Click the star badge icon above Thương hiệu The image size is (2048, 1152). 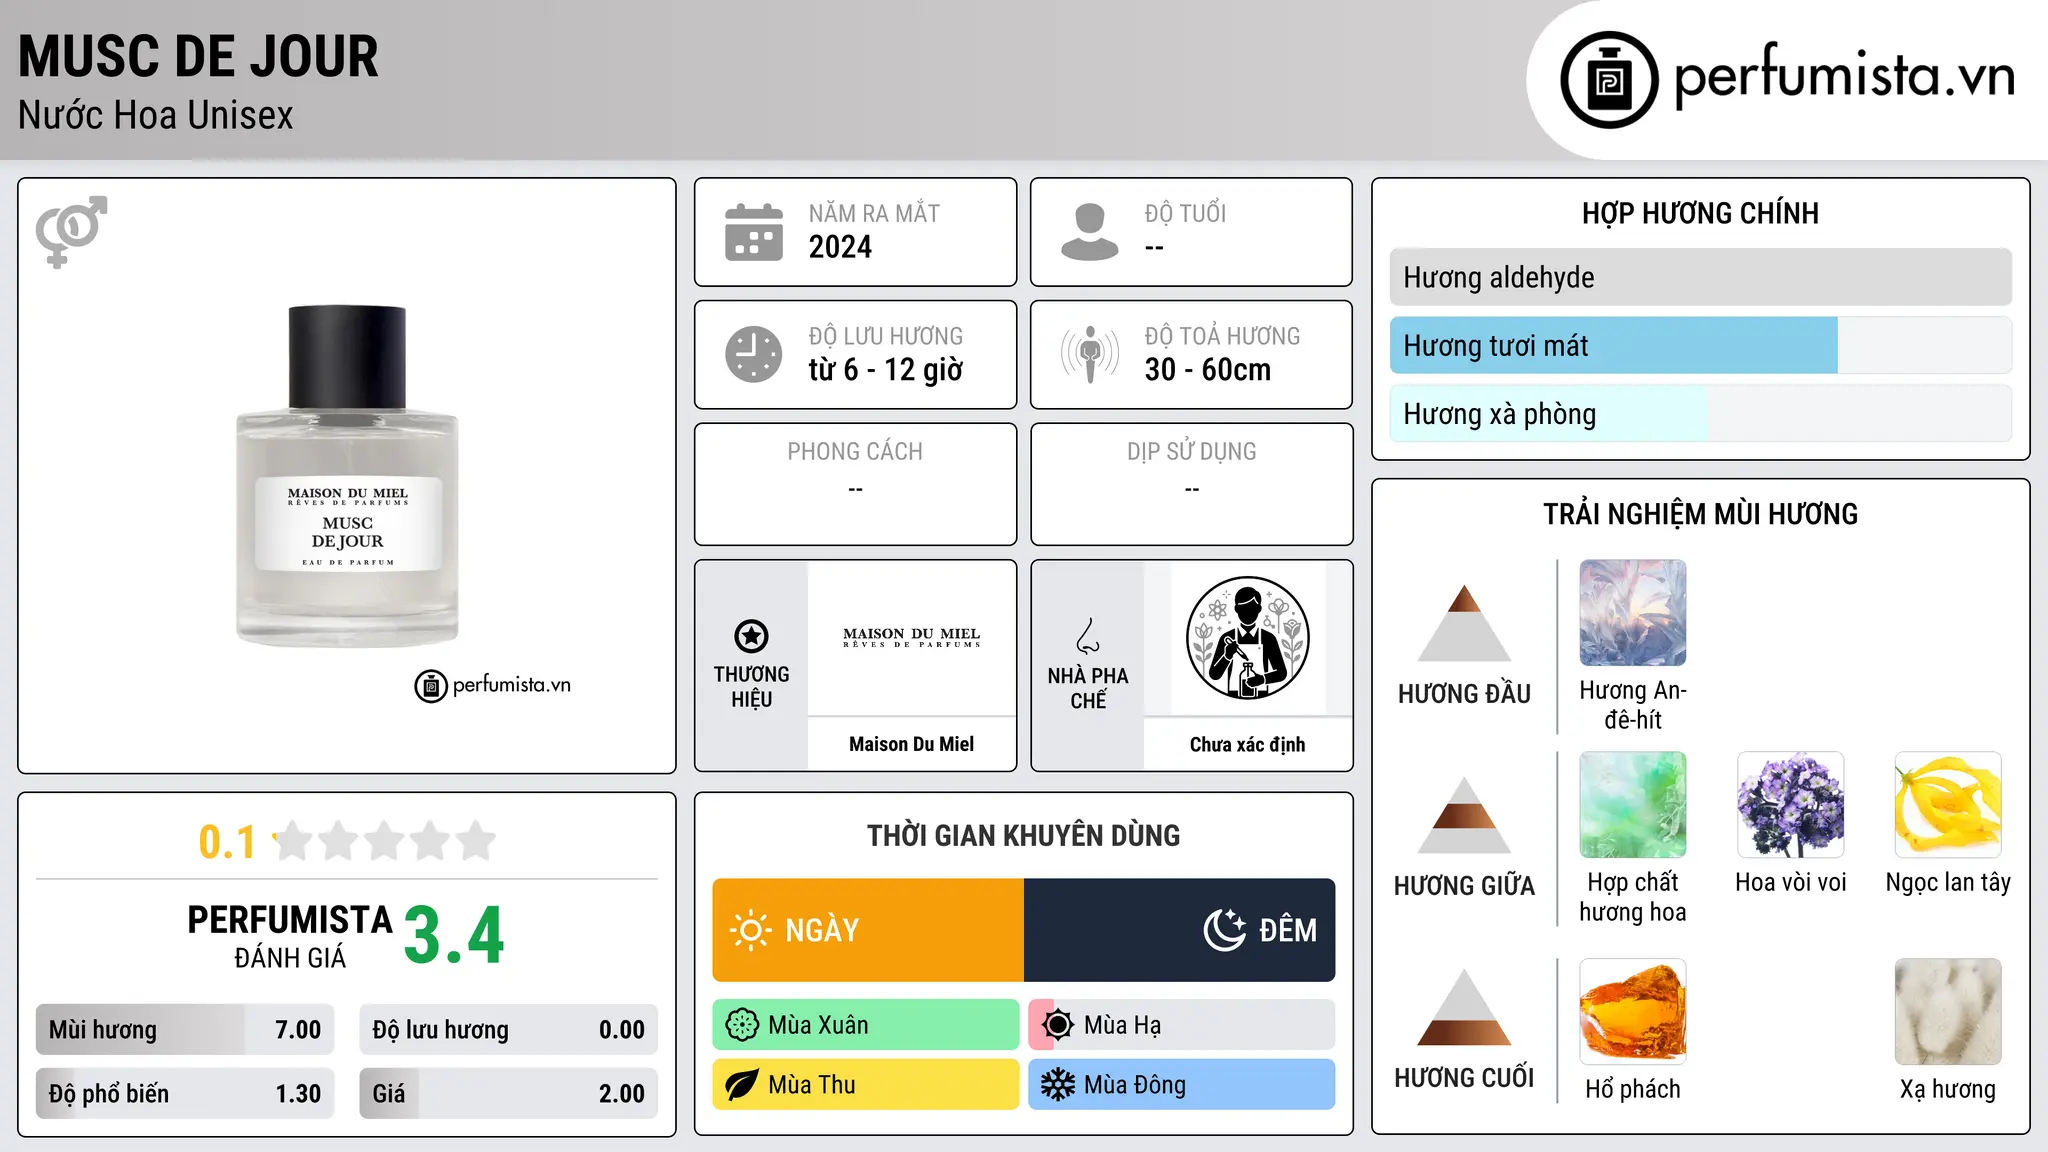coord(751,636)
